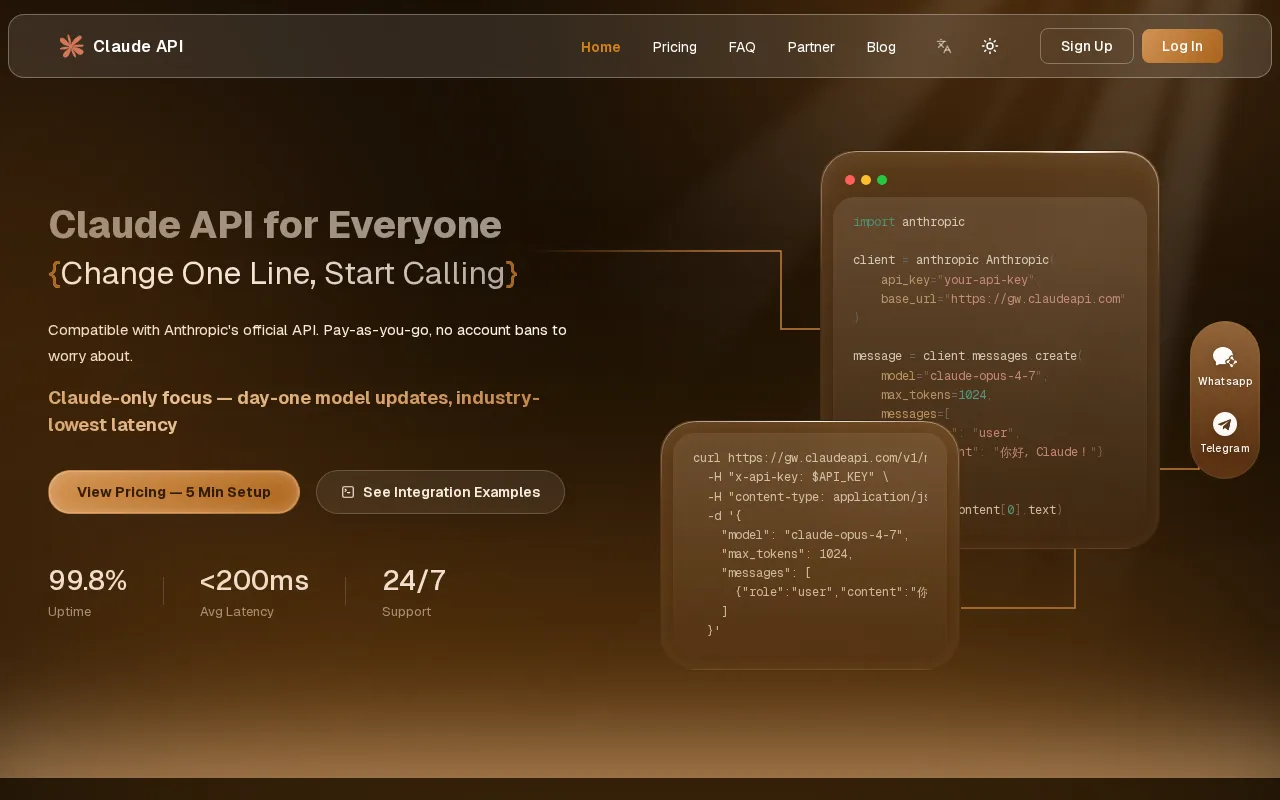Screen dimensions: 1280x800
Task: Click the base_url line in Python snippet
Action: (x=1003, y=299)
